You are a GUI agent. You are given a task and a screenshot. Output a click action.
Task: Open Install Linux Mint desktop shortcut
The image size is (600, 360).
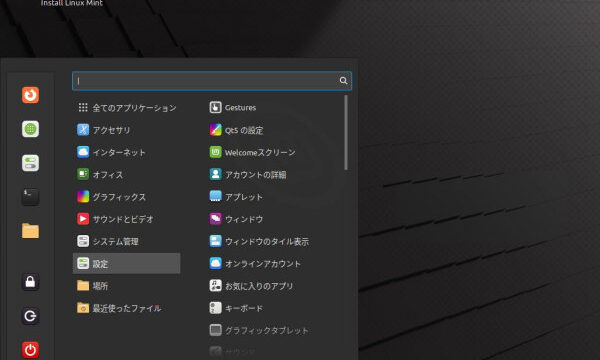72,3
